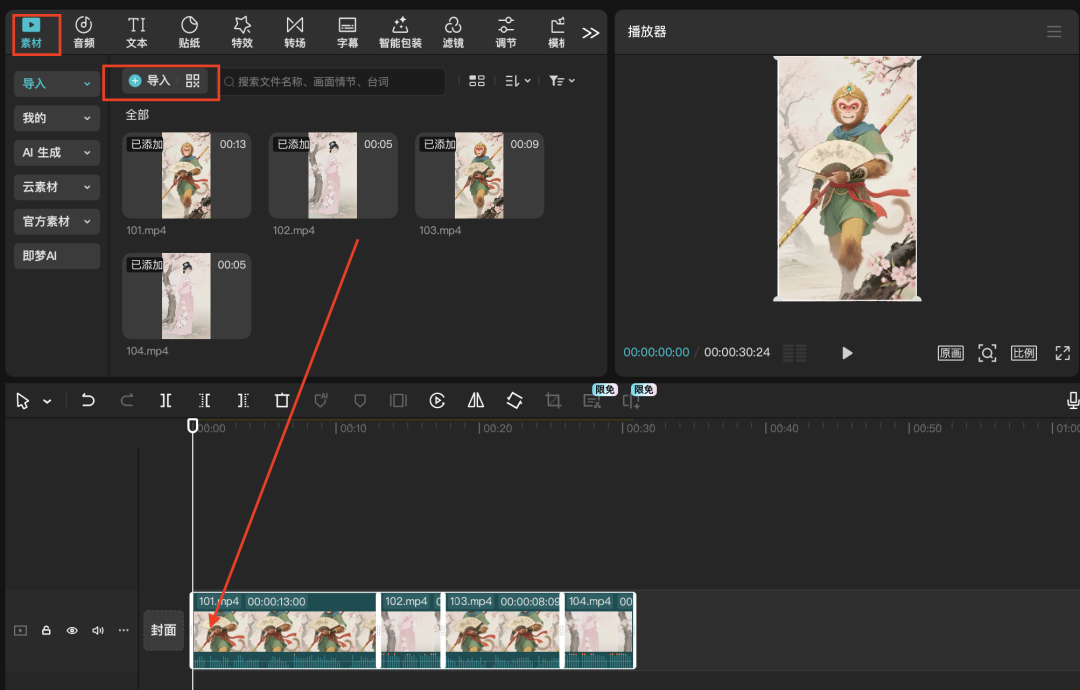
Task: Switch to the 贴纸 (Stickers) tab
Action: coord(189,32)
